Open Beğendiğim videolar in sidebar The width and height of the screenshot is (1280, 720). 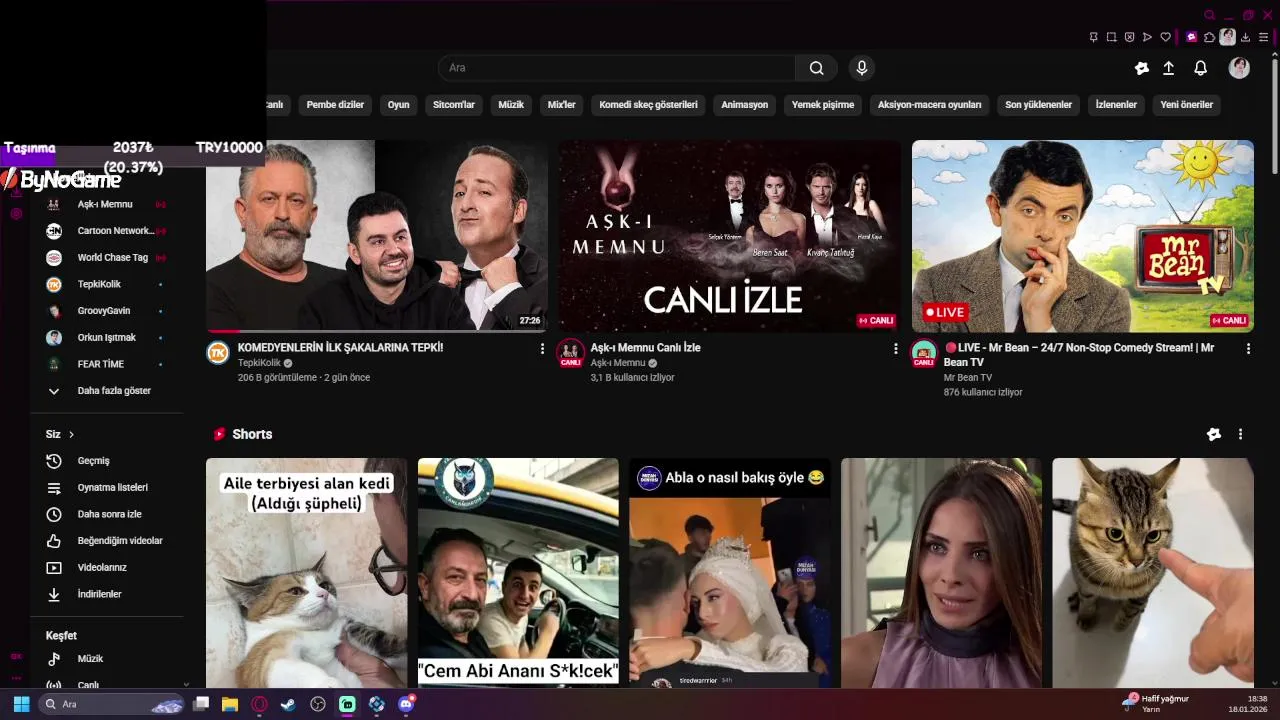point(107,541)
